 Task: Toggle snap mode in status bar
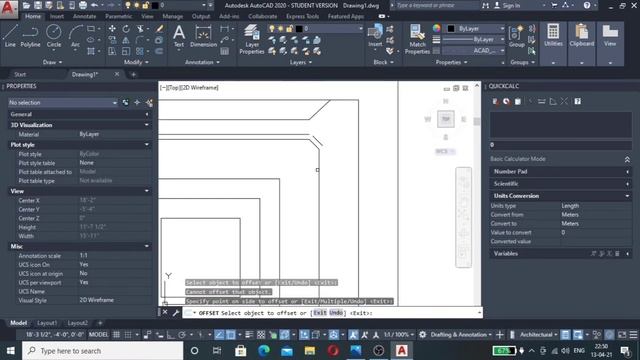(128, 335)
